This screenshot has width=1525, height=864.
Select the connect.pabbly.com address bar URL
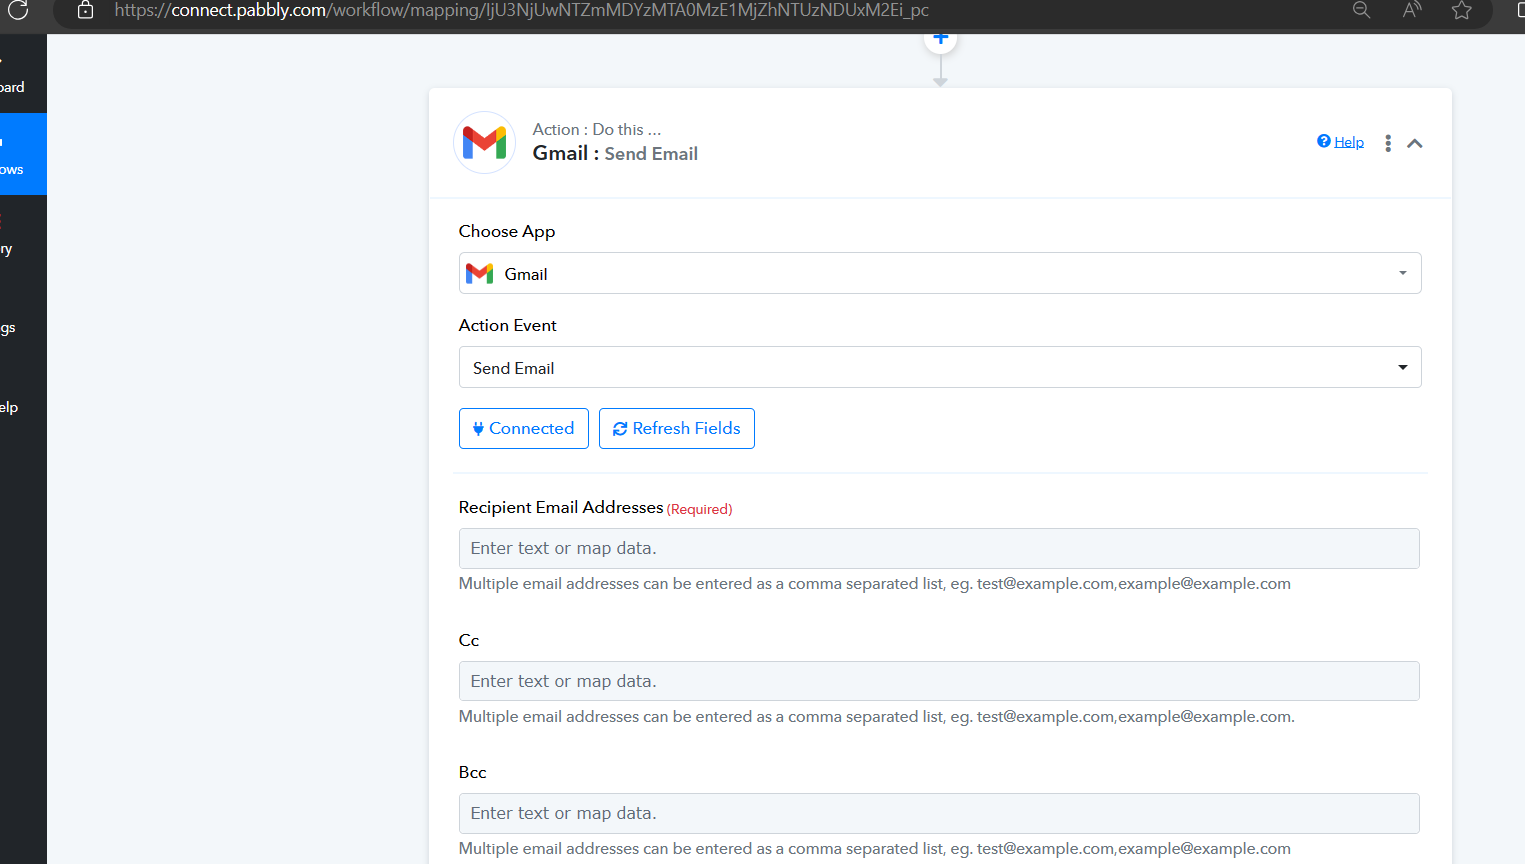522,10
